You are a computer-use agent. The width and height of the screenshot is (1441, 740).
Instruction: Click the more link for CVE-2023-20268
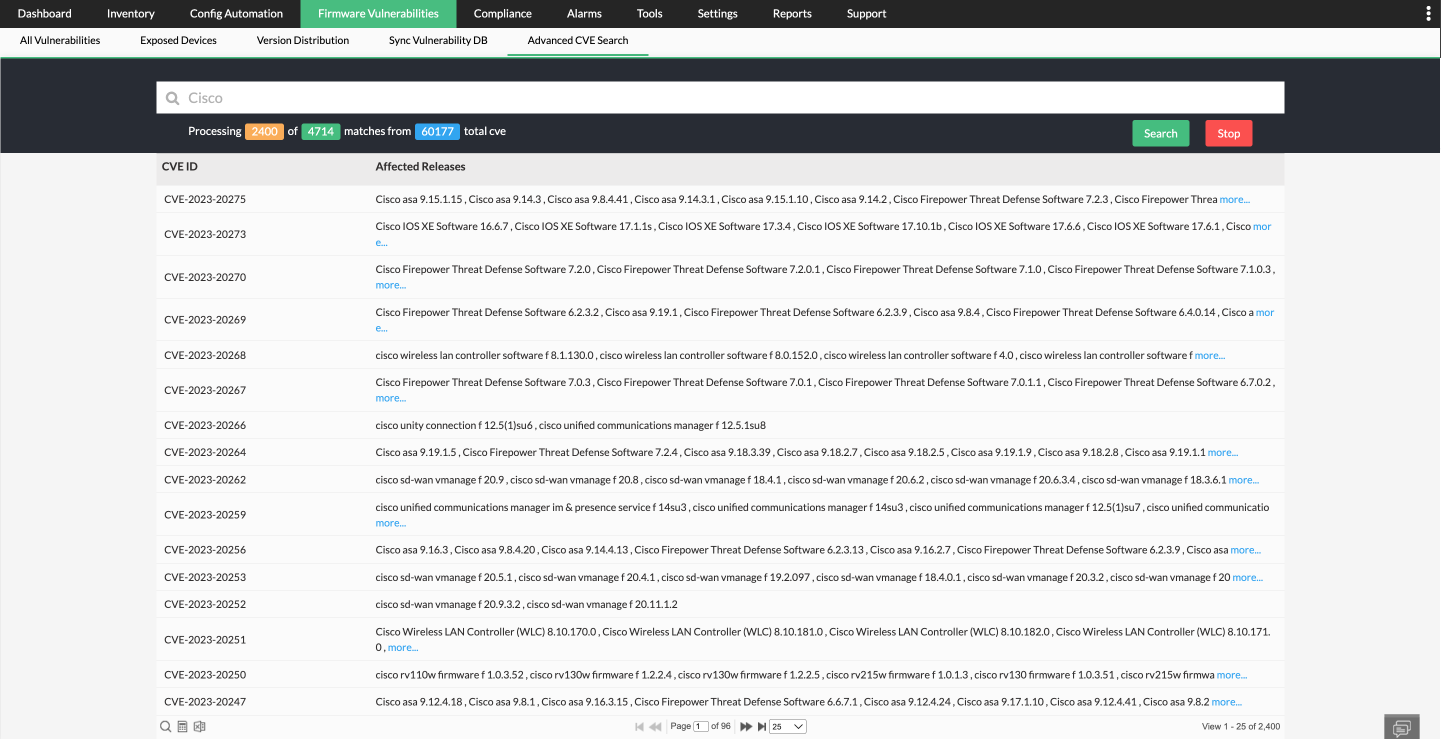(x=1210, y=356)
